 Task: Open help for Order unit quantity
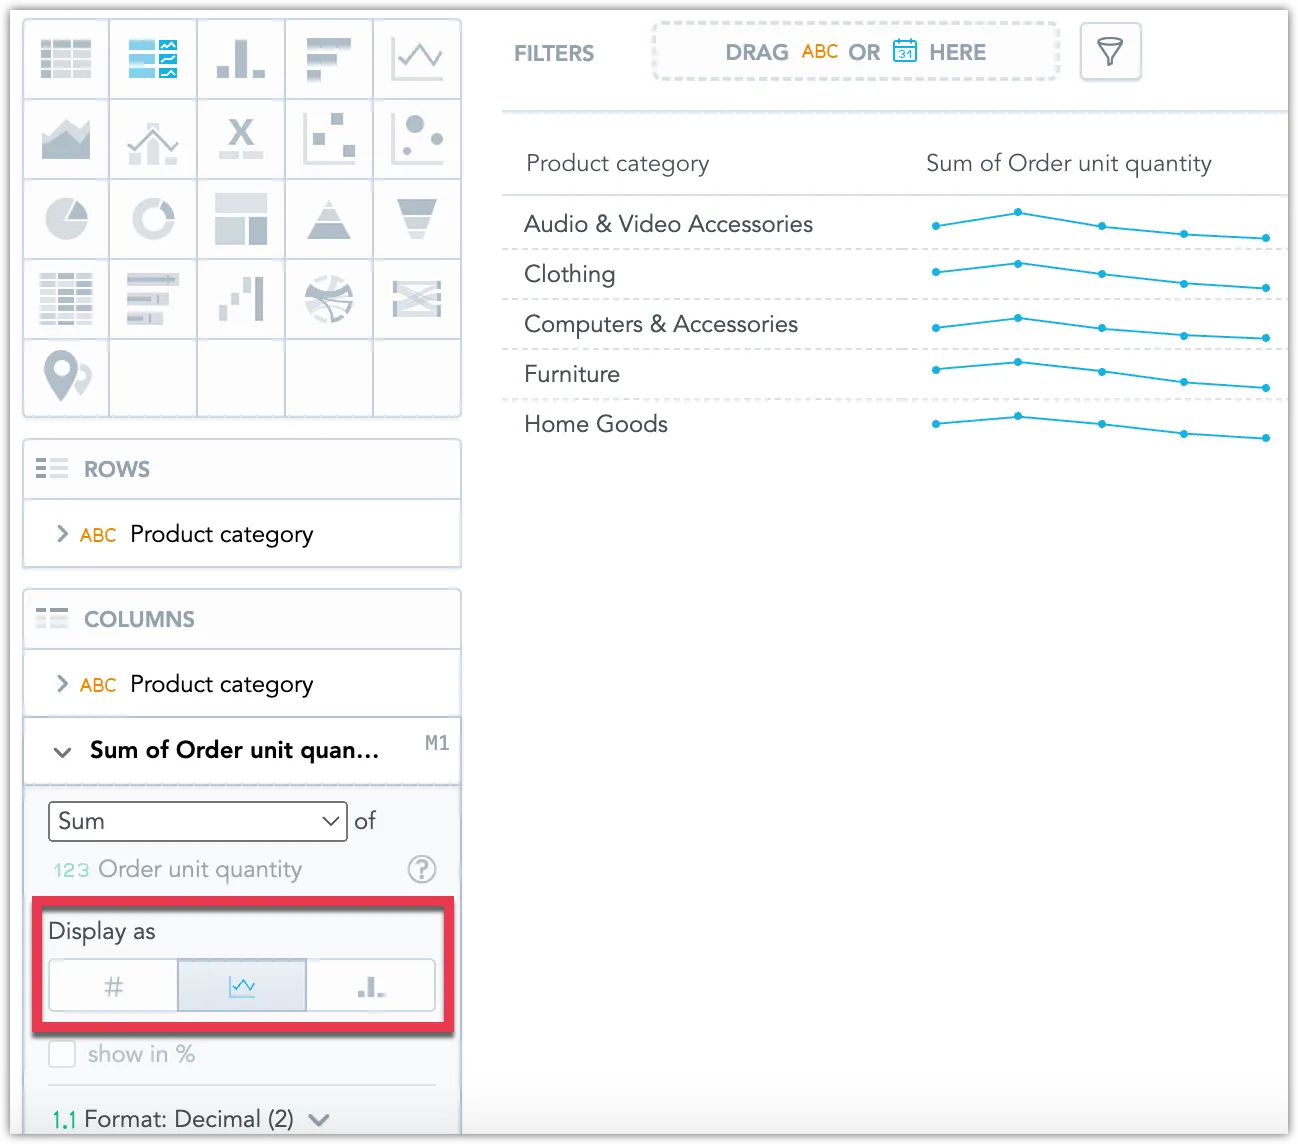point(421,870)
